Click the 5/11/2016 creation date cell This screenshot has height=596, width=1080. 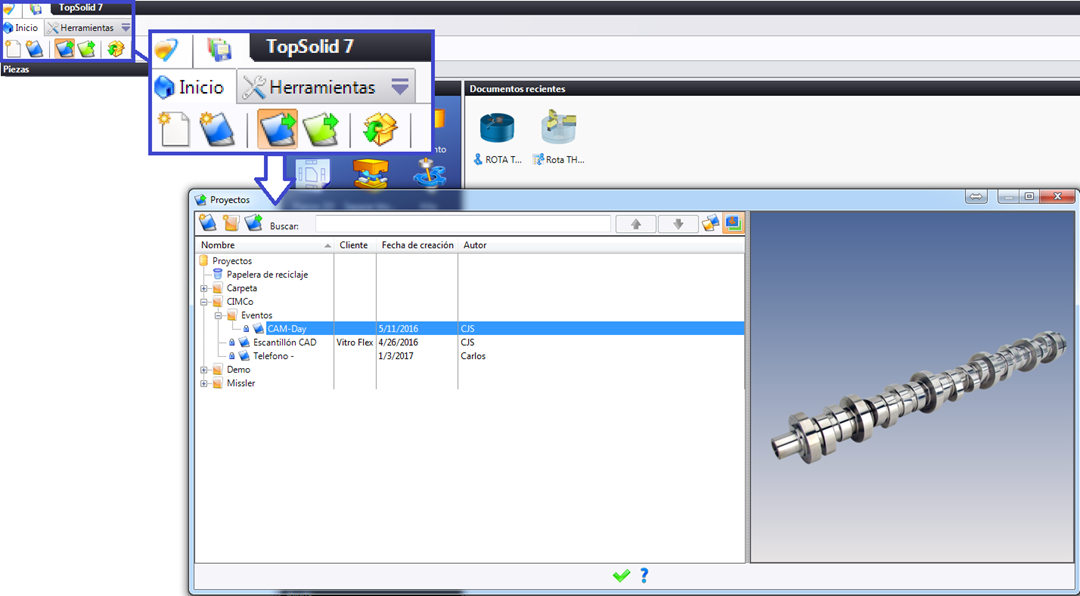tap(399, 329)
